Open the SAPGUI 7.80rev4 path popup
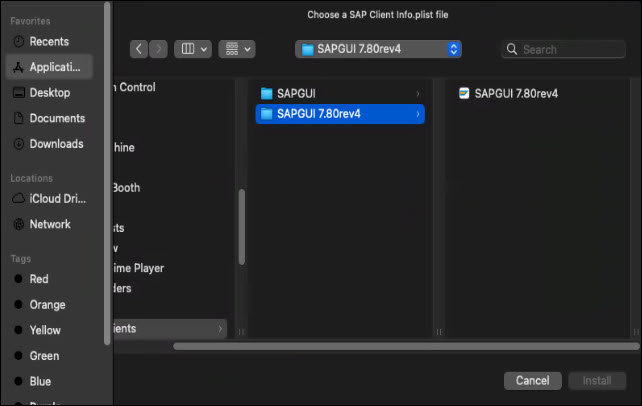This screenshot has height=406, width=642. coord(378,49)
